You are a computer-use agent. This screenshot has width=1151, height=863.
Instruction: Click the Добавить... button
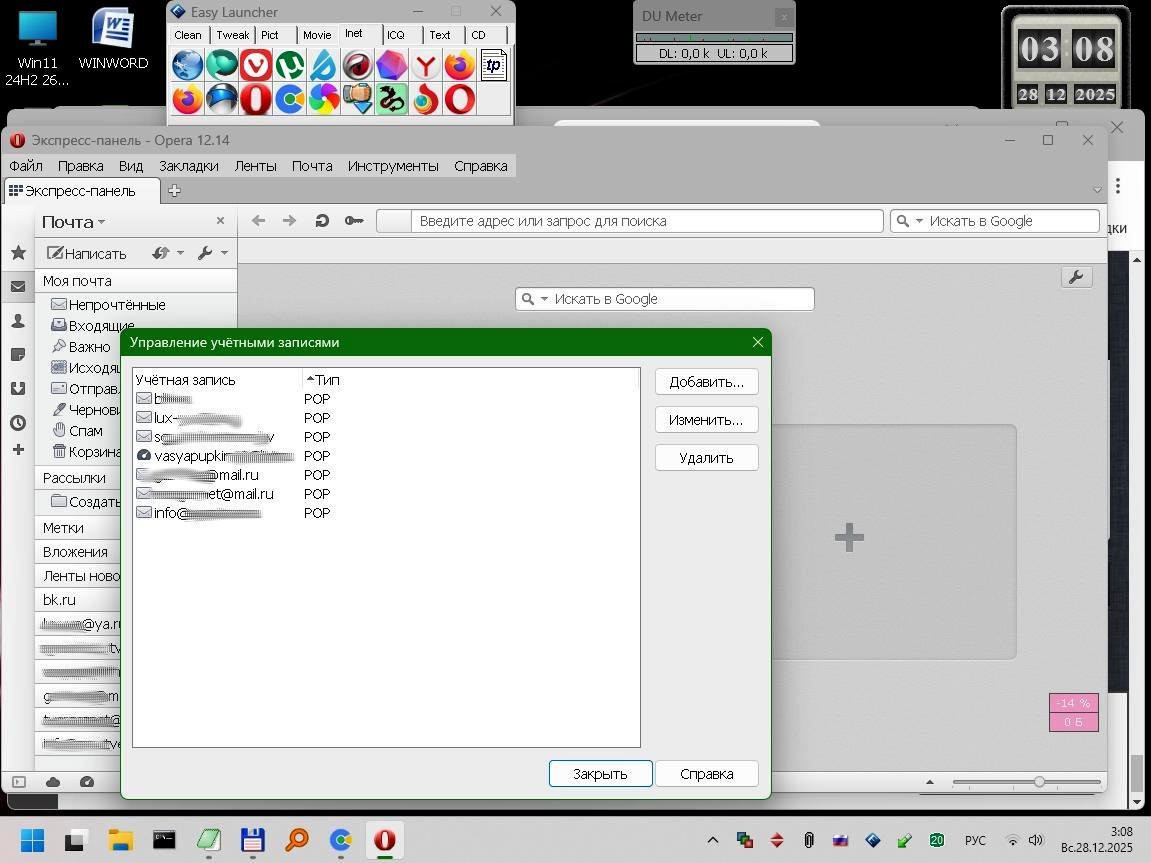pos(706,382)
